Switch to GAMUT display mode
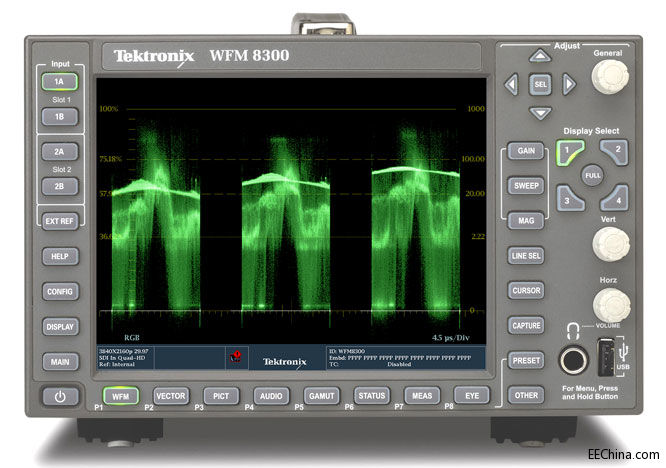 tap(322, 396)
